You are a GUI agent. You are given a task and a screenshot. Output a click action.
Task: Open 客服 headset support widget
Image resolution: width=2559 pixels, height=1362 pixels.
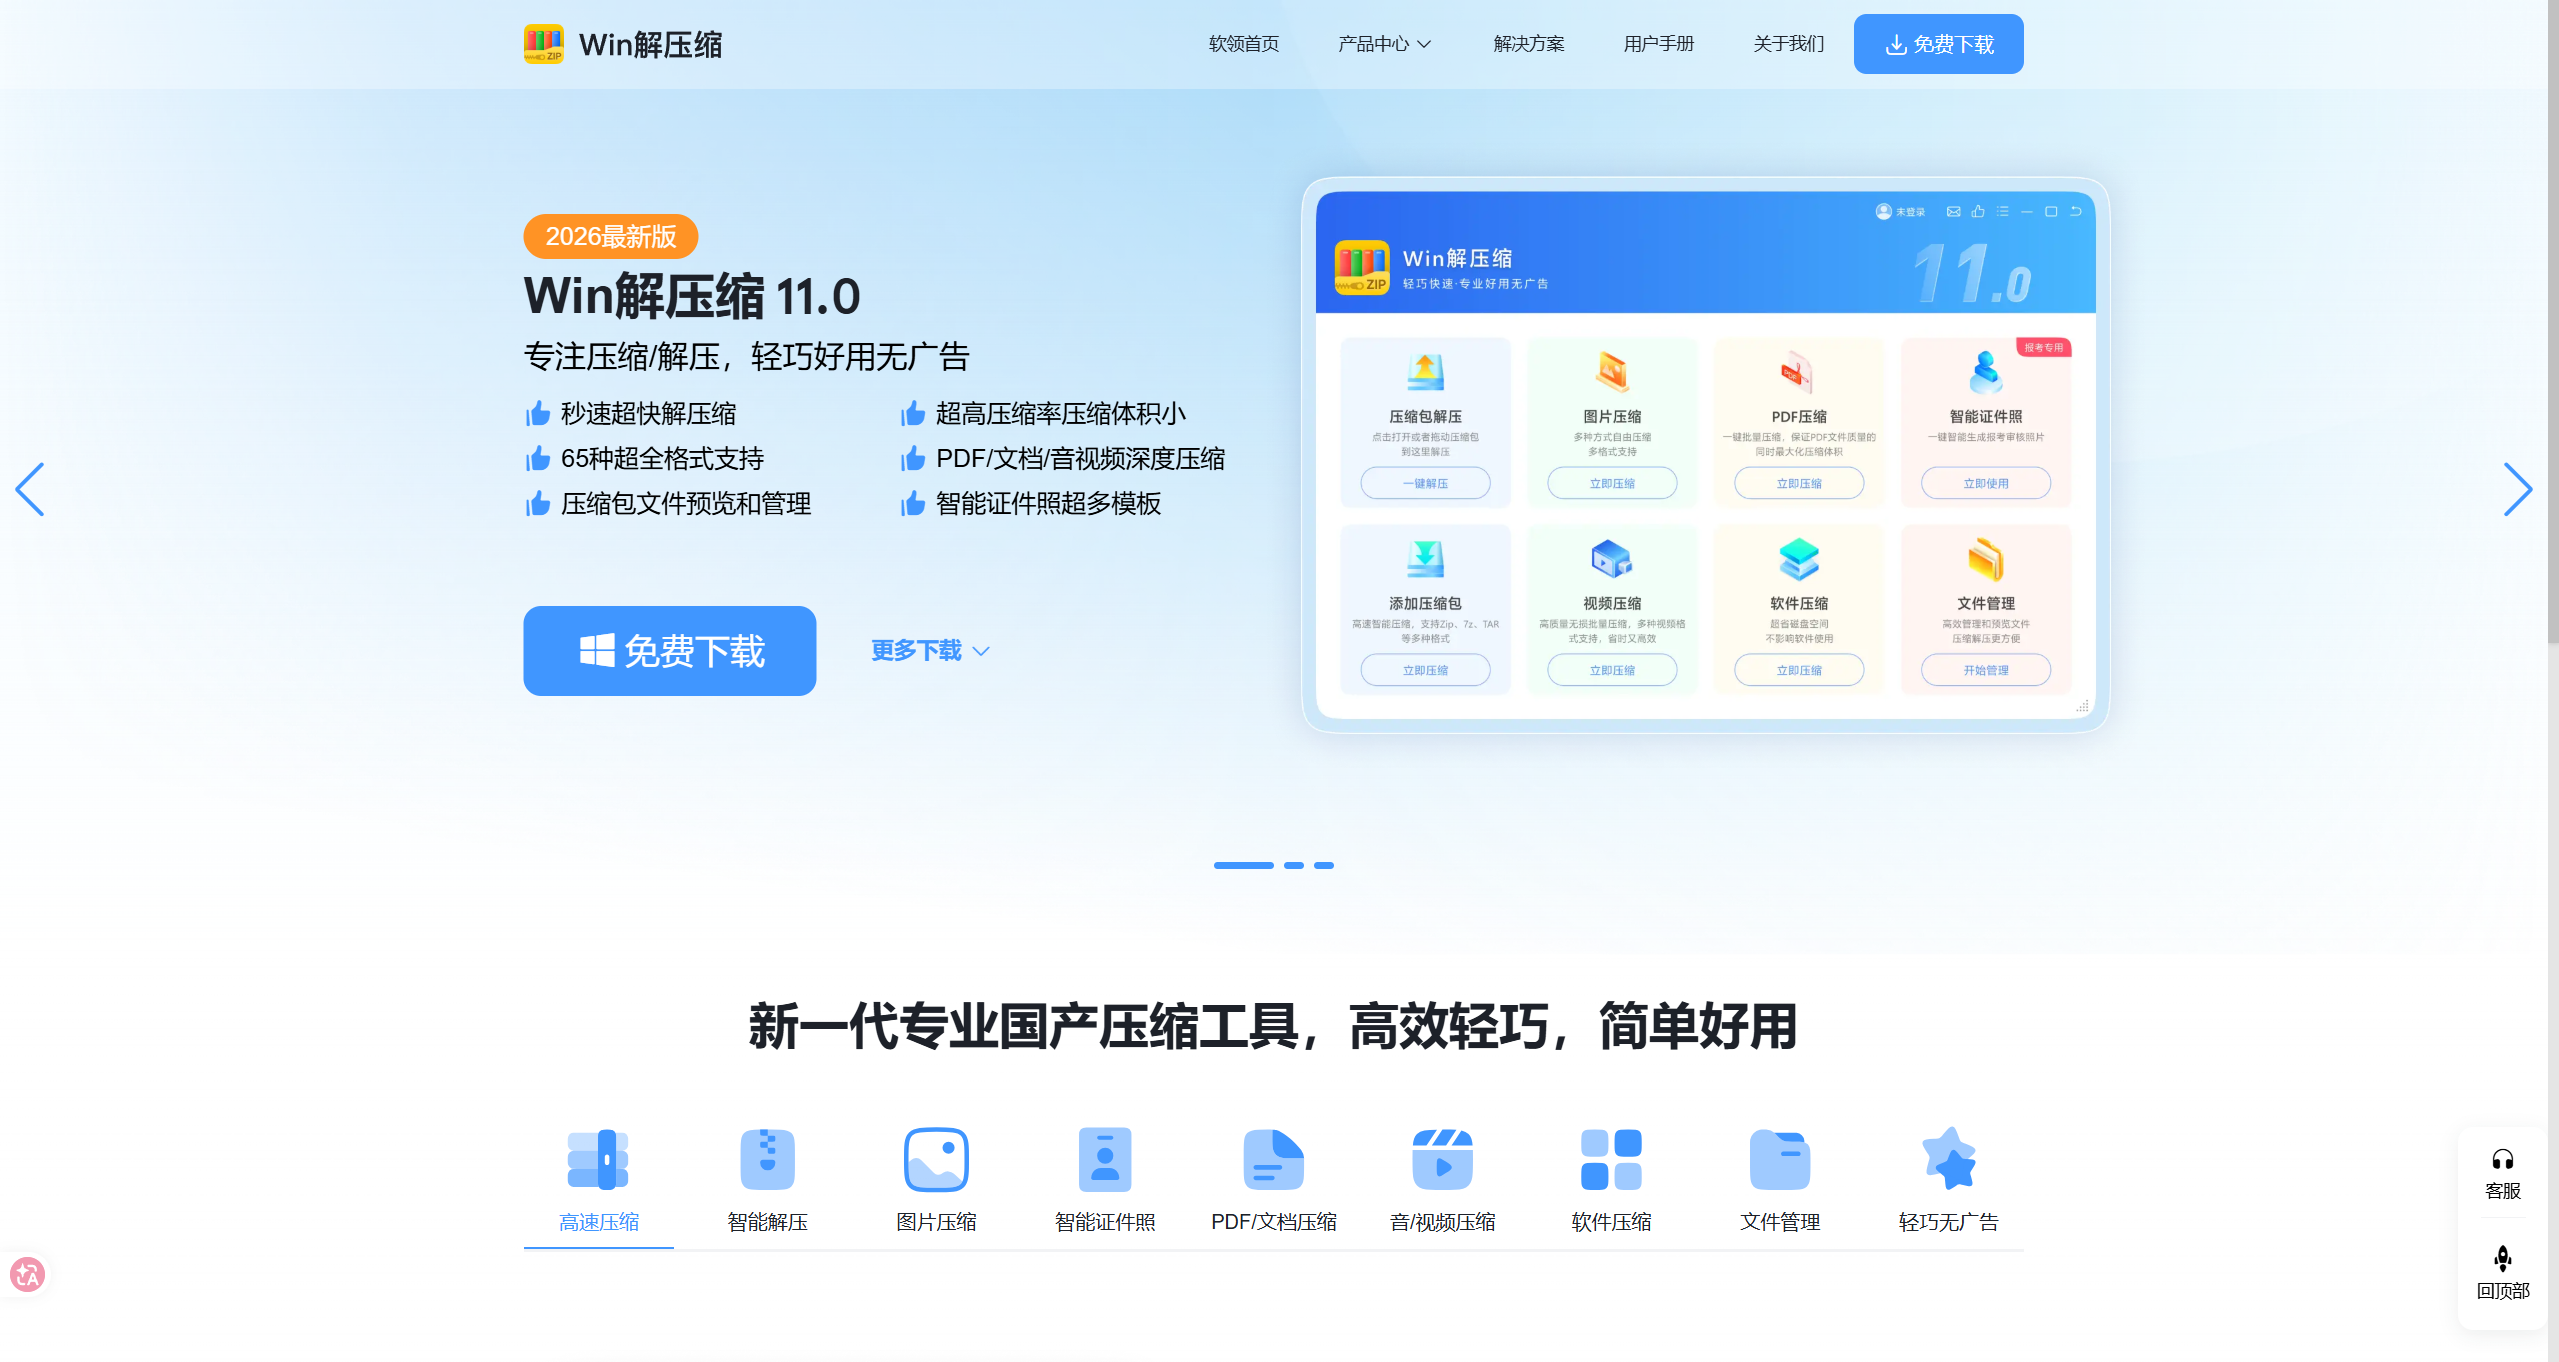coord(2503,1174)
